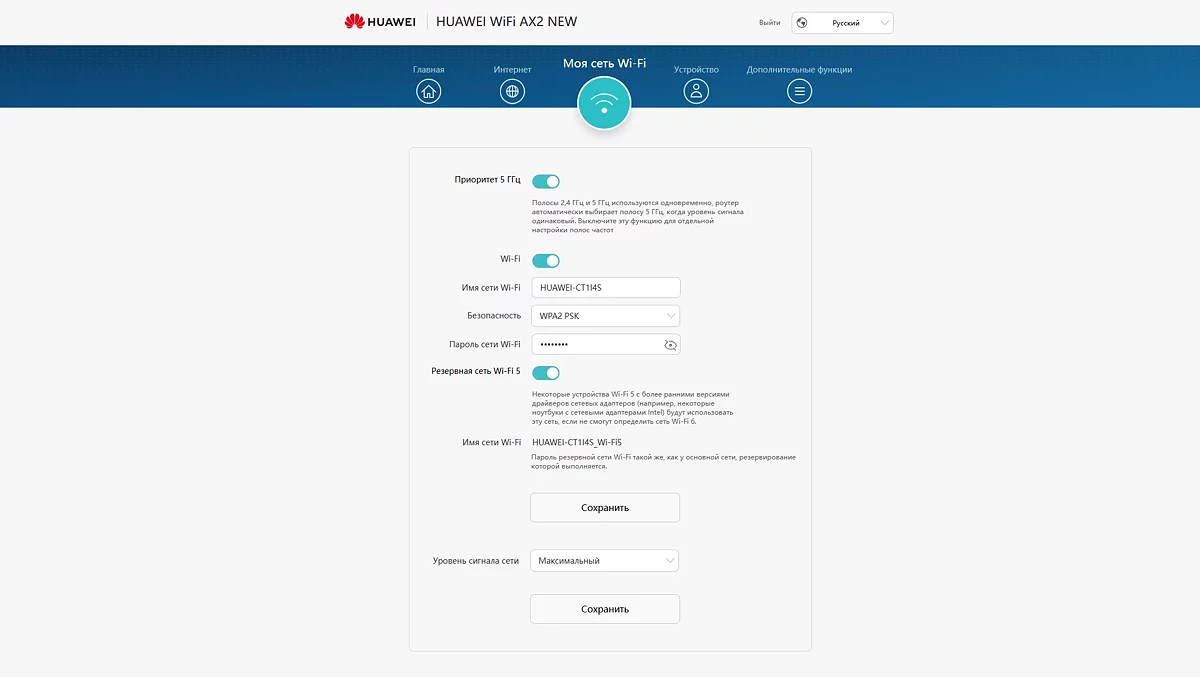Click the globe icon in the language selector

pyautogui.click(x=802, y=23)
